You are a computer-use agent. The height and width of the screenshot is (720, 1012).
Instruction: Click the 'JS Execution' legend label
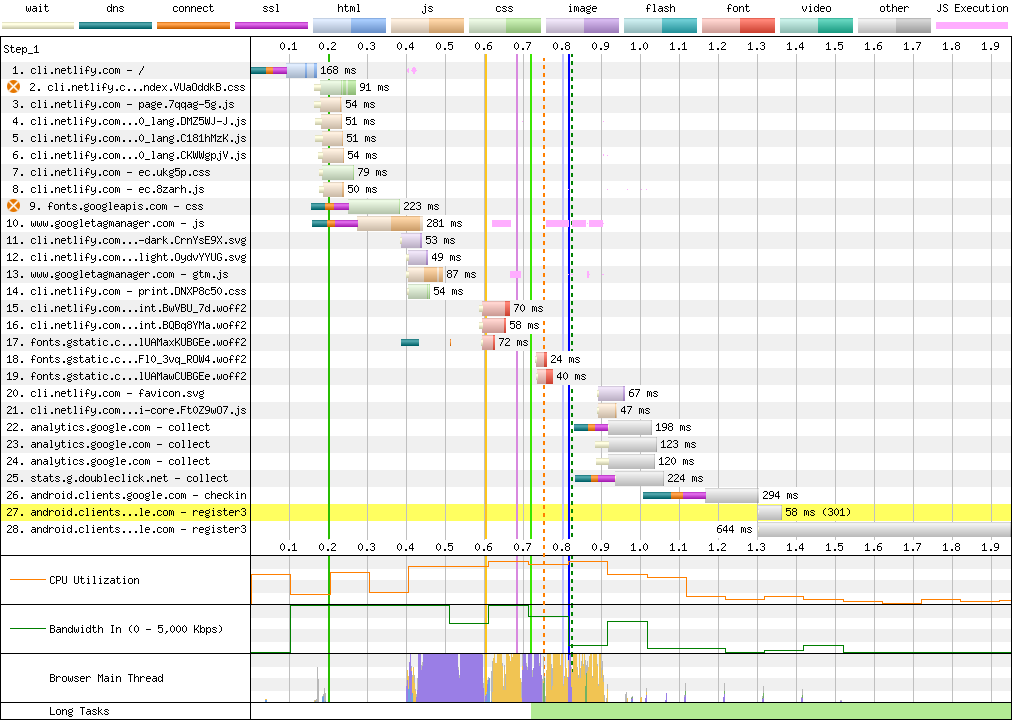(x=972, y=8)
